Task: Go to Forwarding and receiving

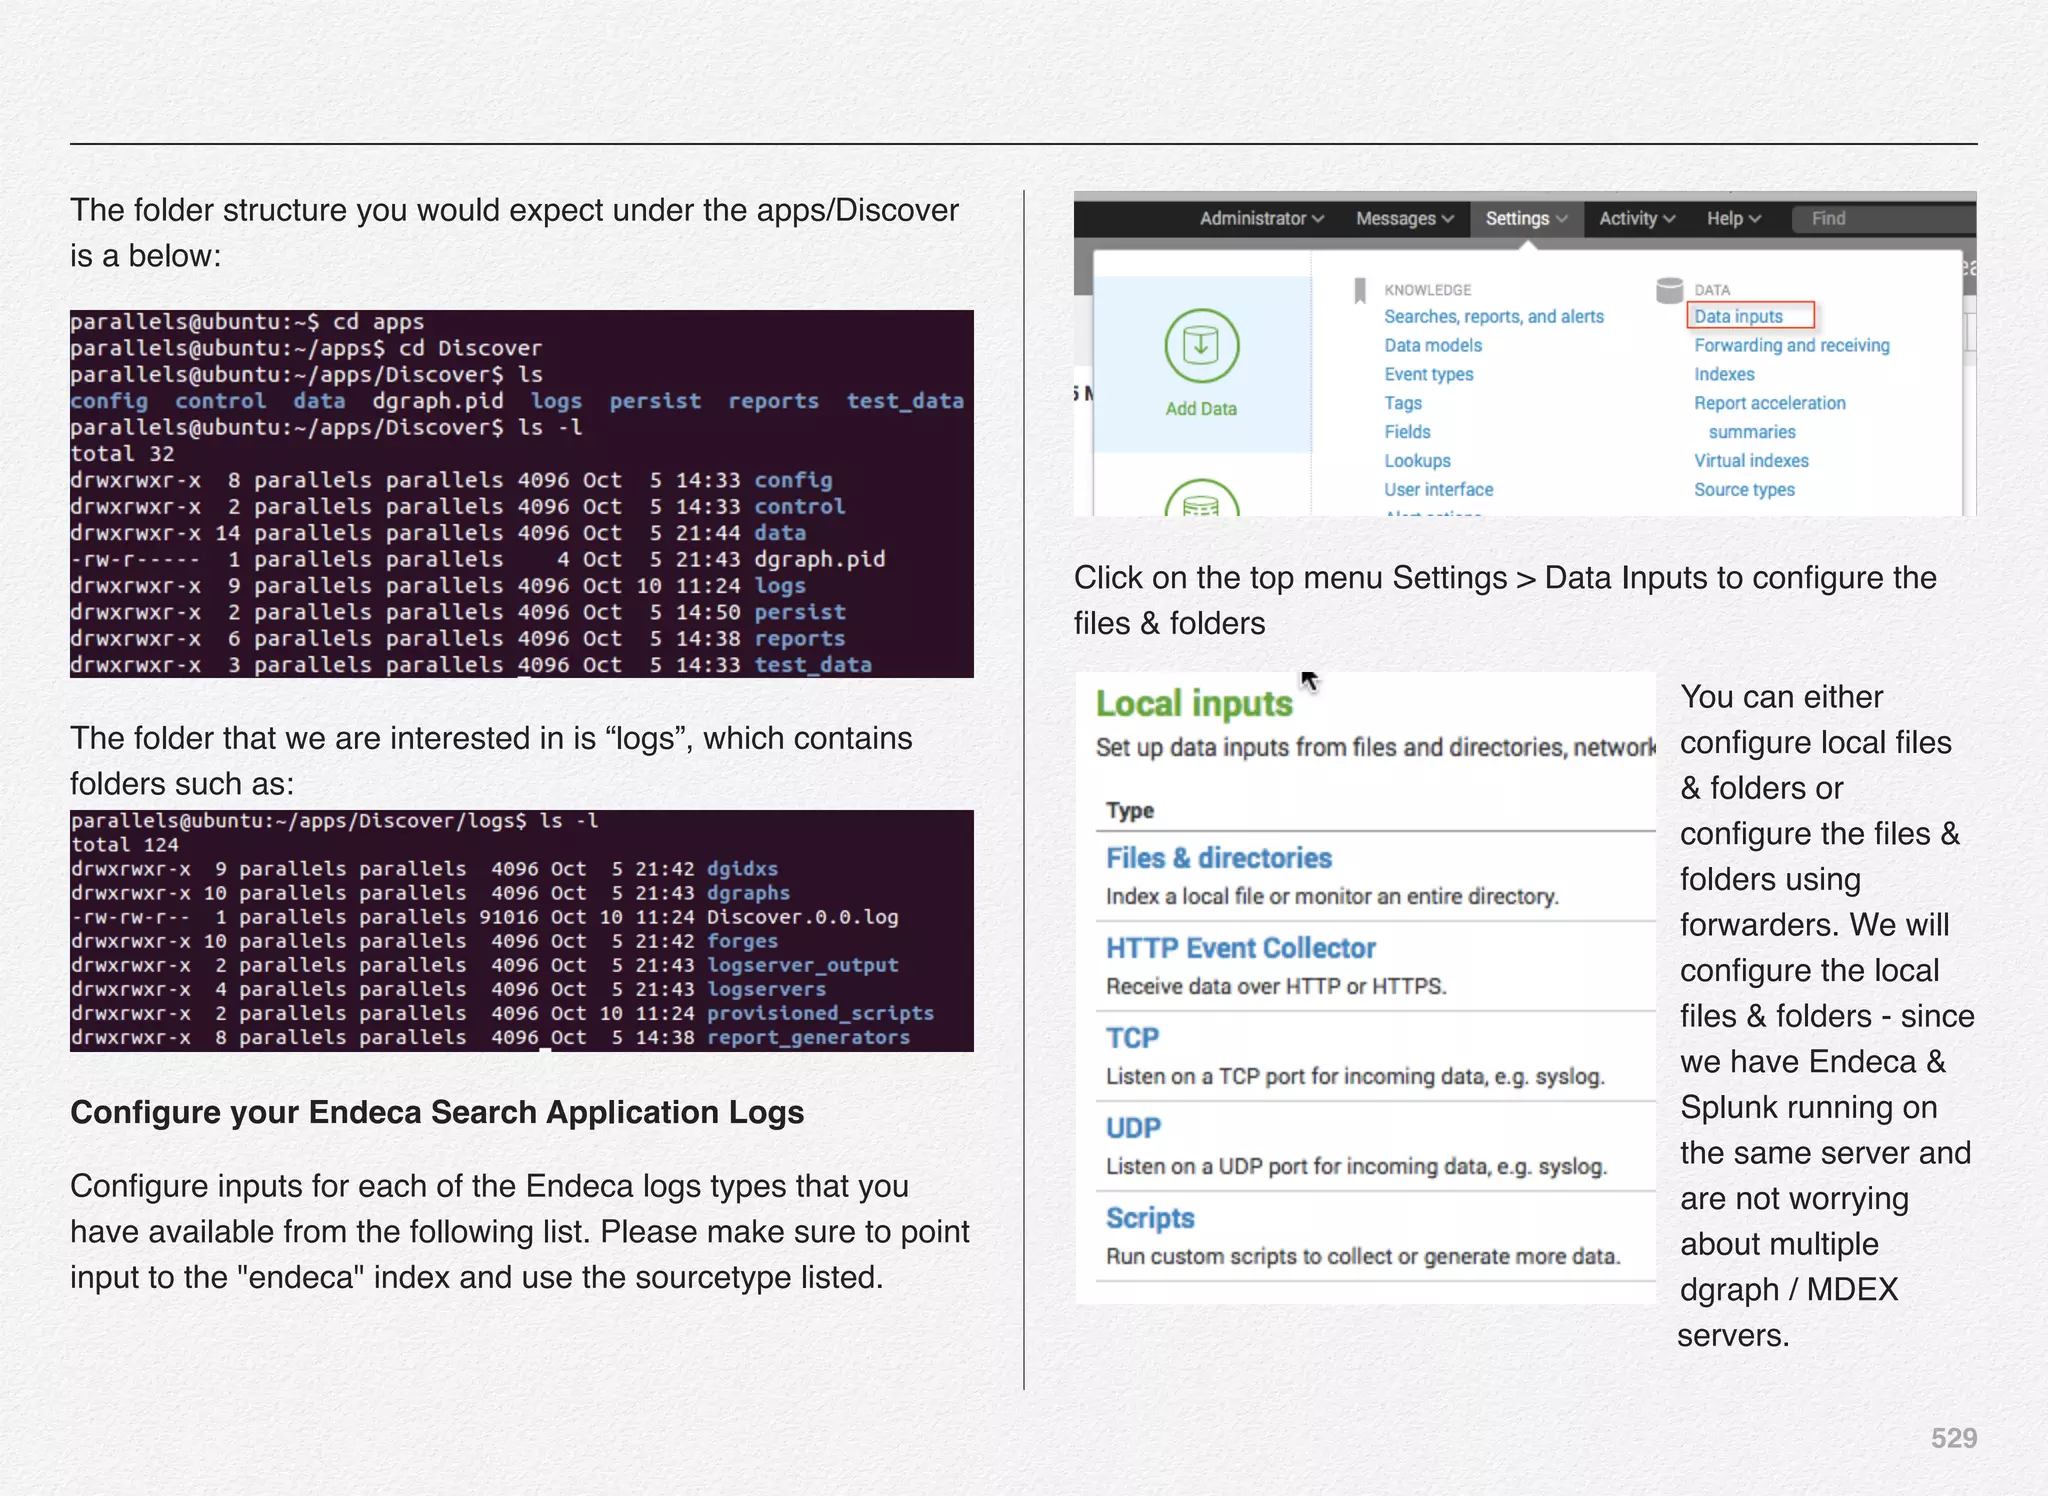Action: pos(1791,345)
